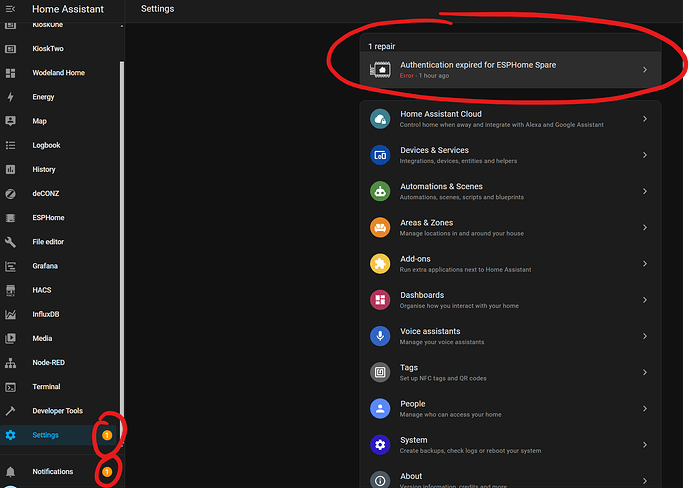Click the chevron on Voice assistants row
Screen dimensions: 690x488
(x=645, y=336)
